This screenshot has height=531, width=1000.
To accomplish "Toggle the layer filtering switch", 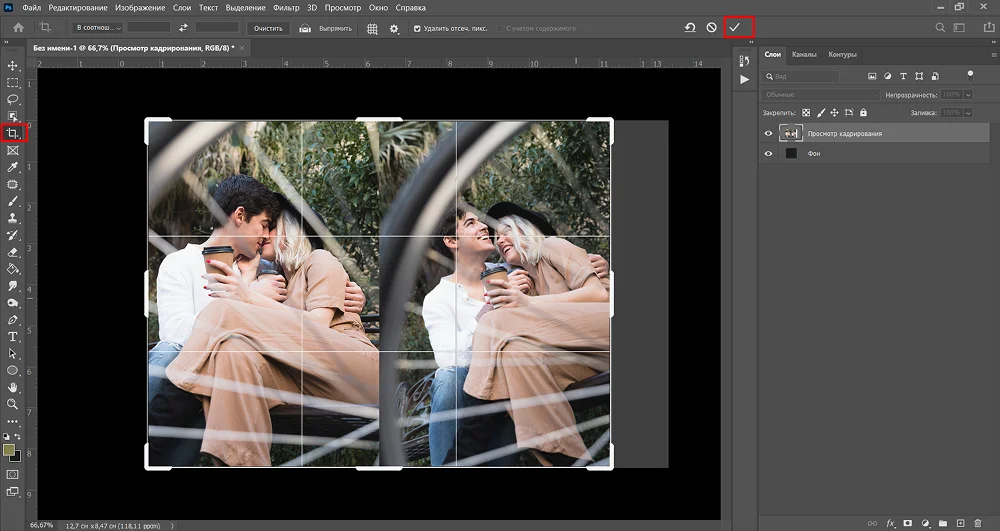I will 970,75.
